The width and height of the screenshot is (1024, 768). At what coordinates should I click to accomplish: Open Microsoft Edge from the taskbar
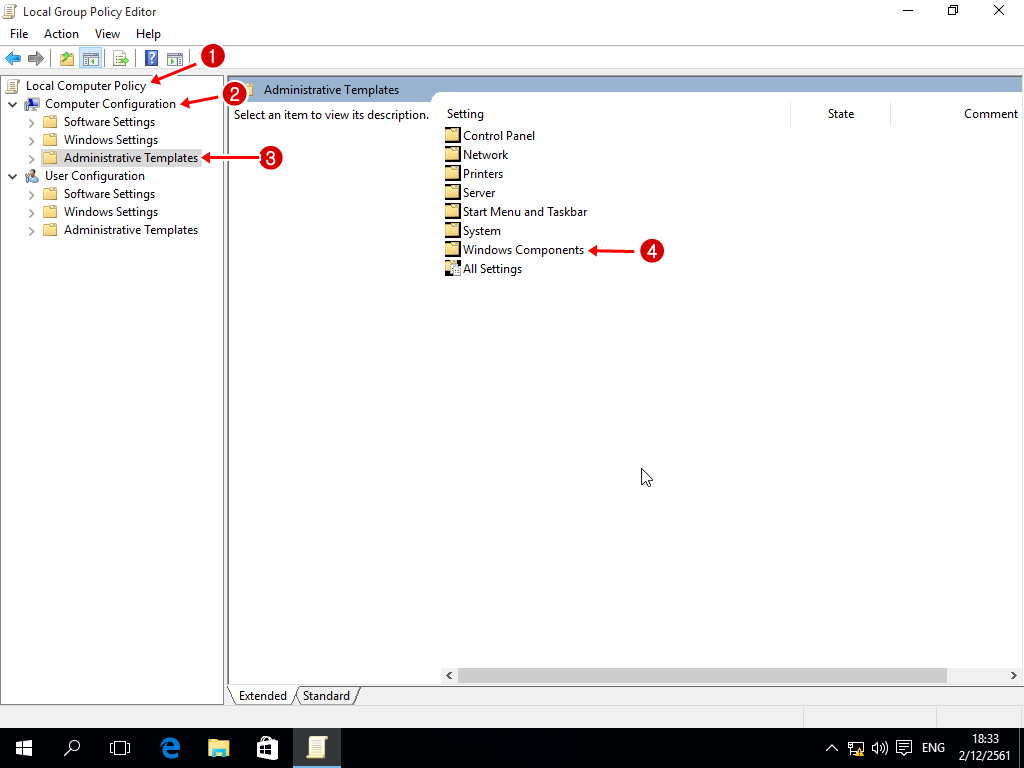[170, 747]
